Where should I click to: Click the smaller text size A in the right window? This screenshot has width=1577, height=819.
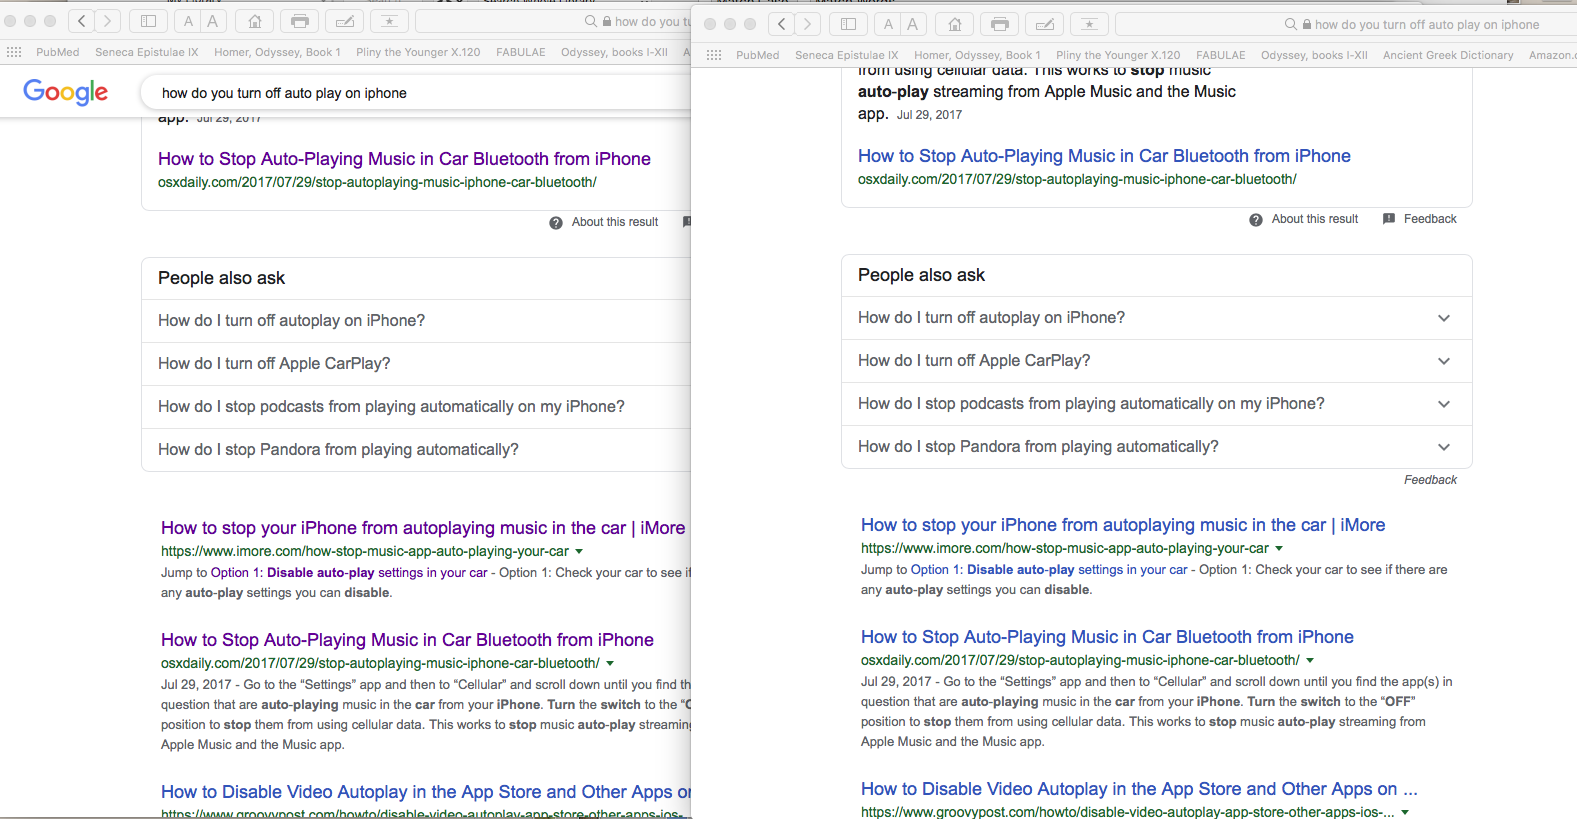887,24
